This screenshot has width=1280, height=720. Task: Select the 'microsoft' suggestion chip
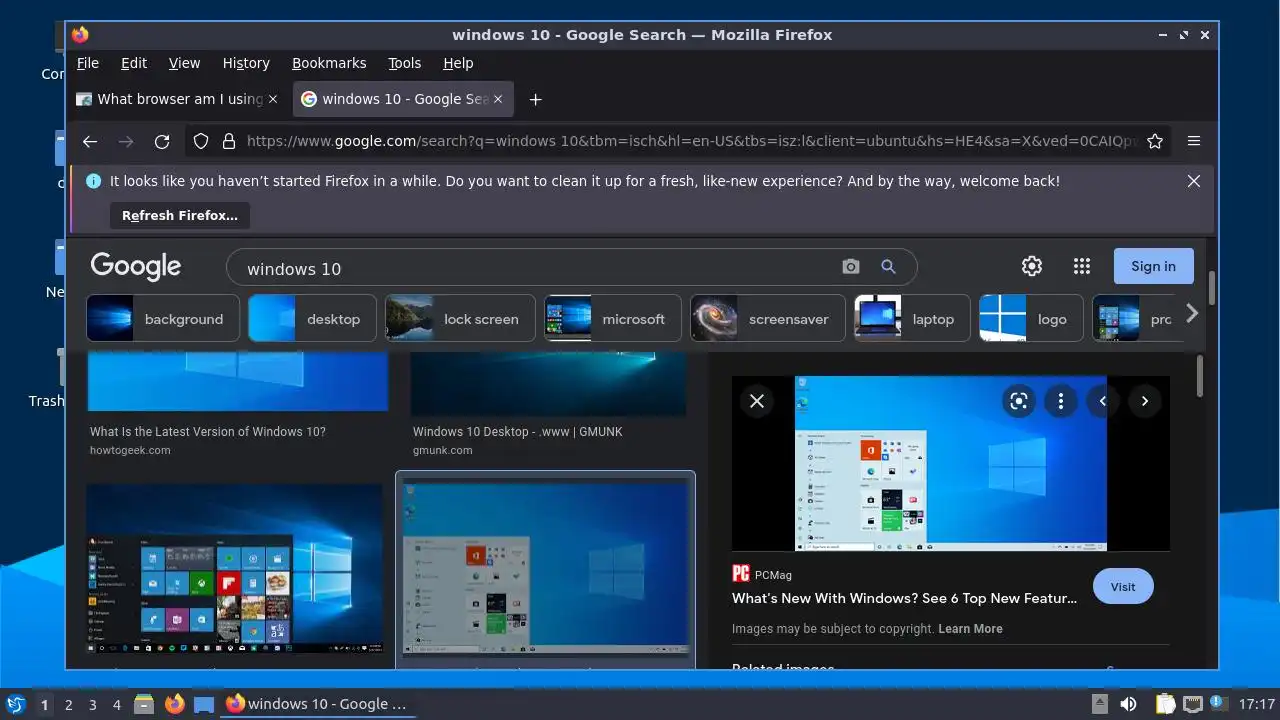click(612, 319)
